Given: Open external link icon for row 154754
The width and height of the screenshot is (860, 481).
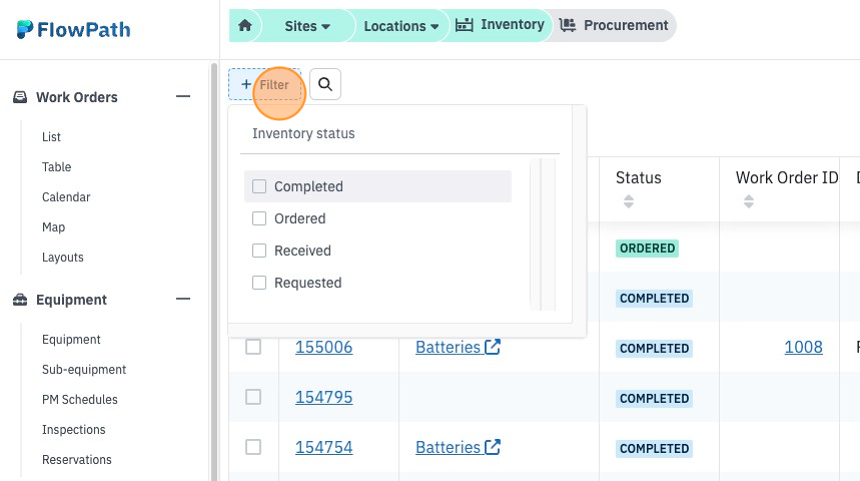Looking at the screenshot, I should pos(493,447).
